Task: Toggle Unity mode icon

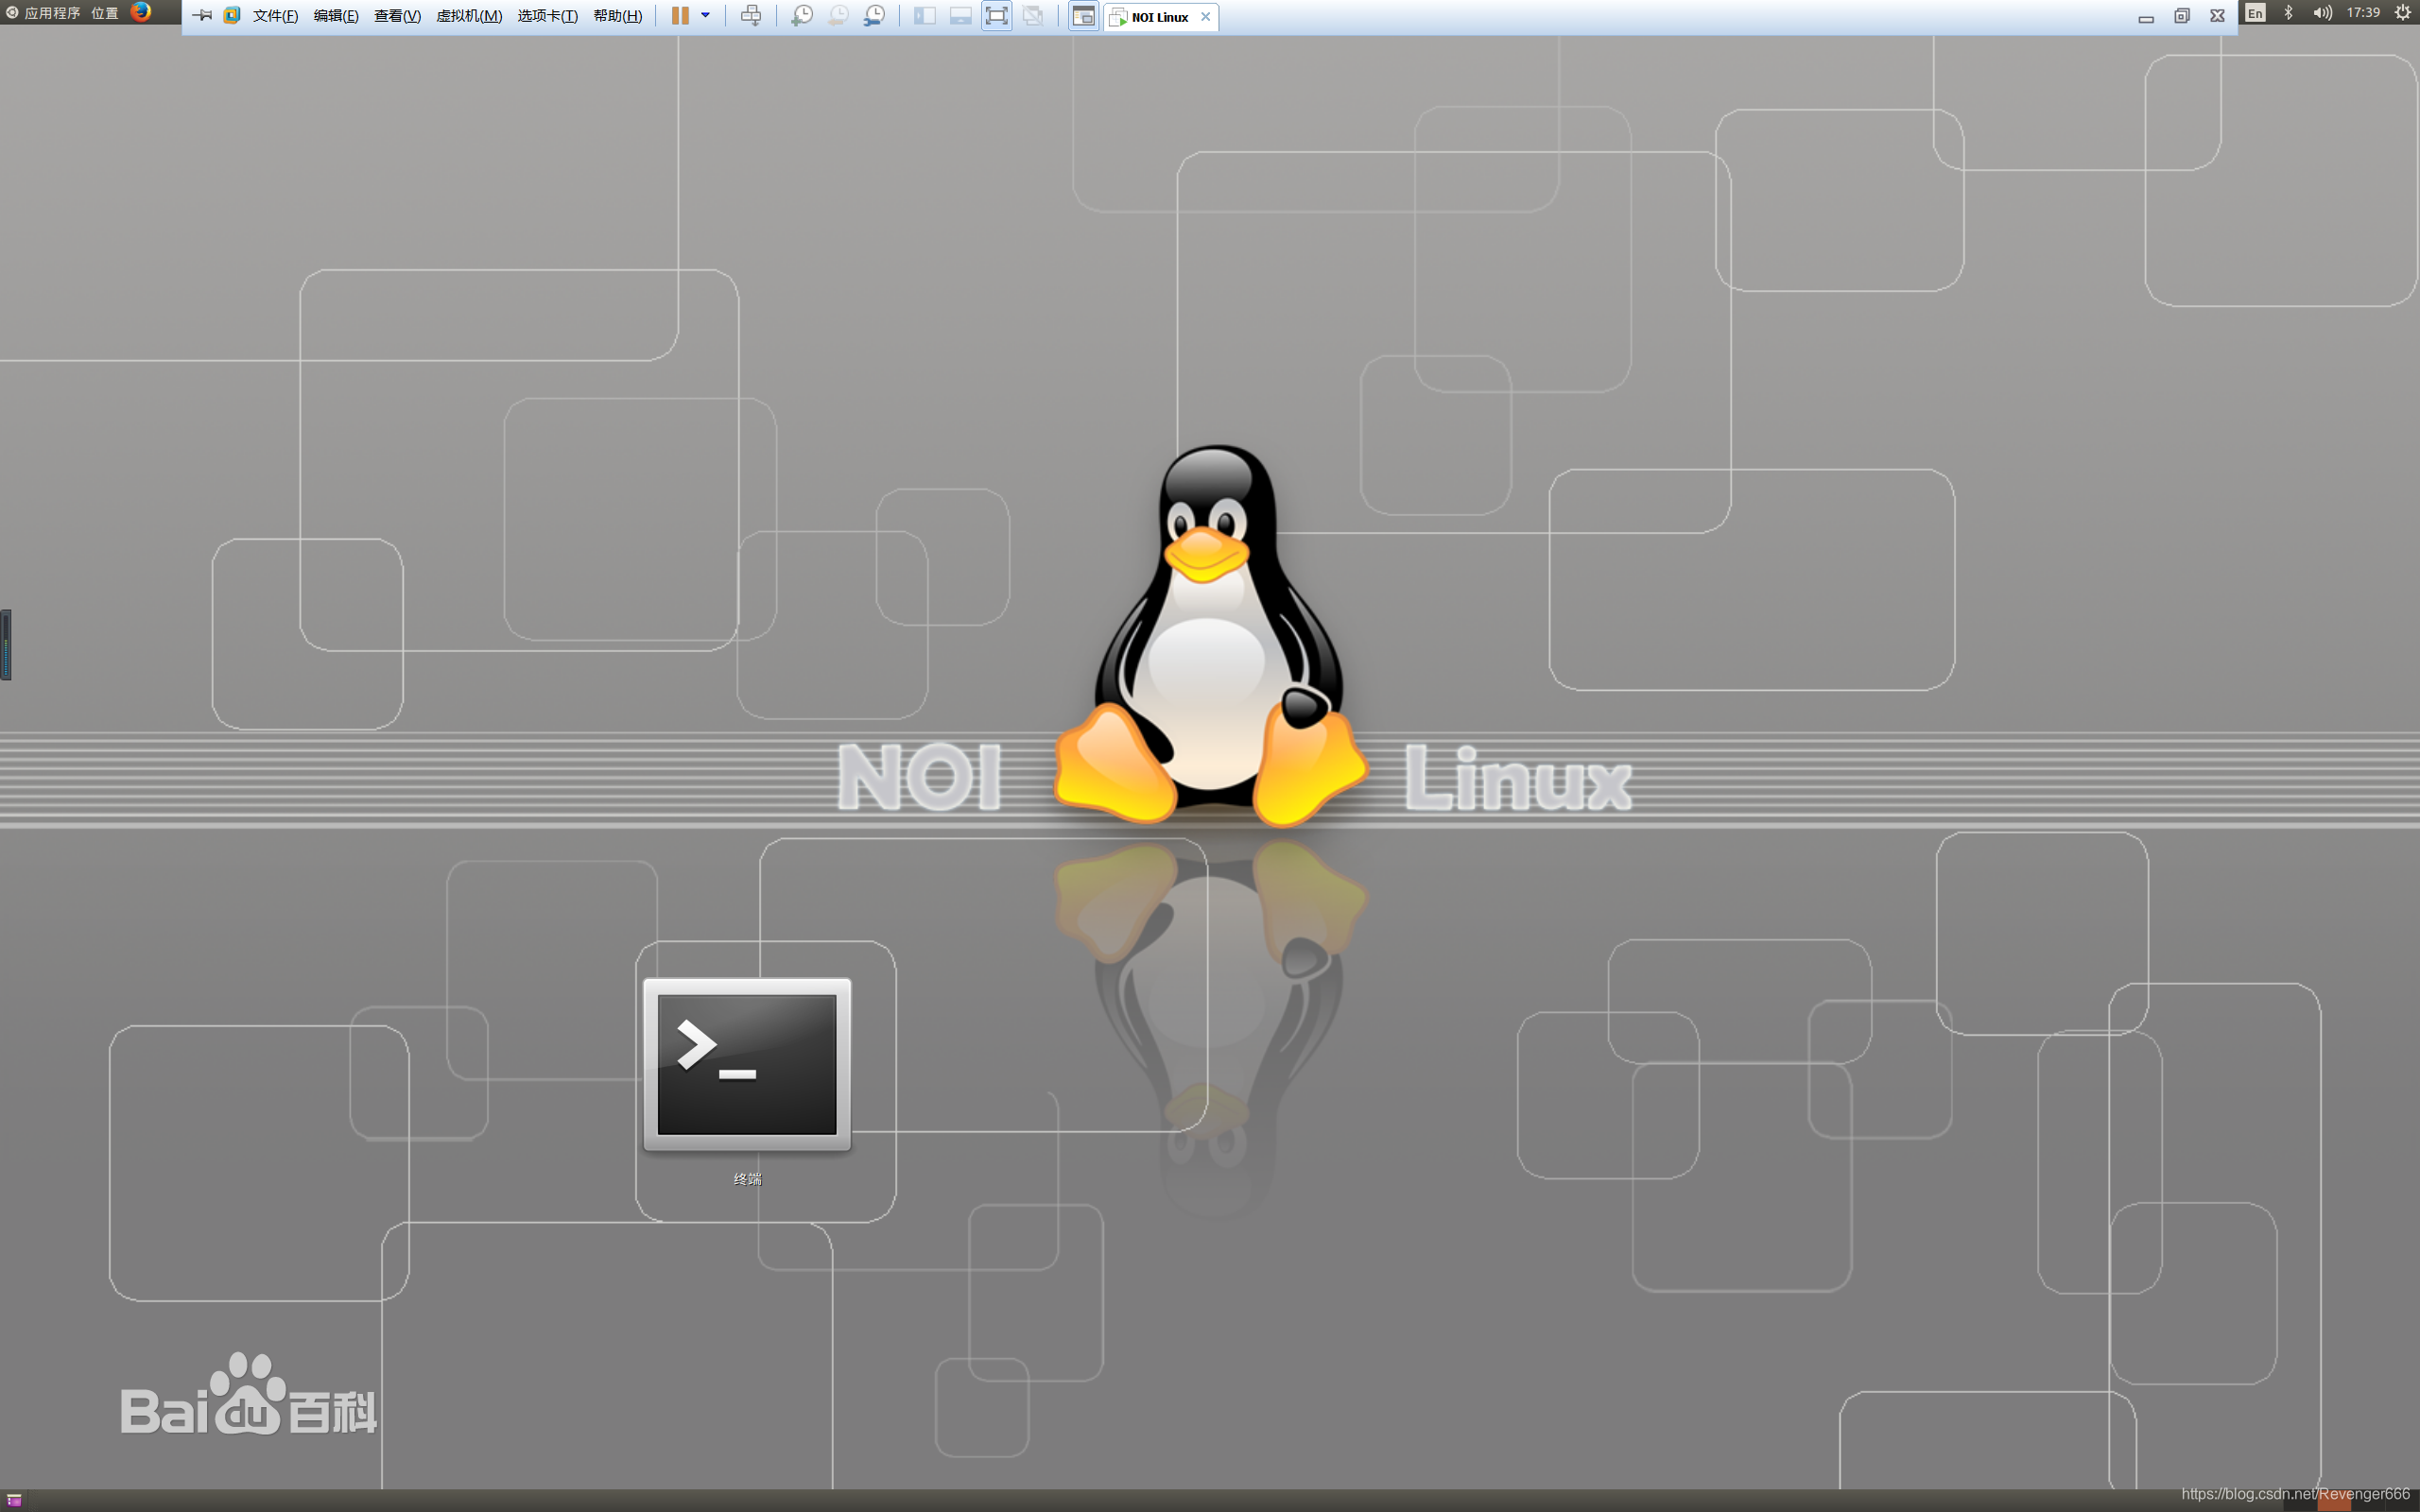Action: [1033, 16]
